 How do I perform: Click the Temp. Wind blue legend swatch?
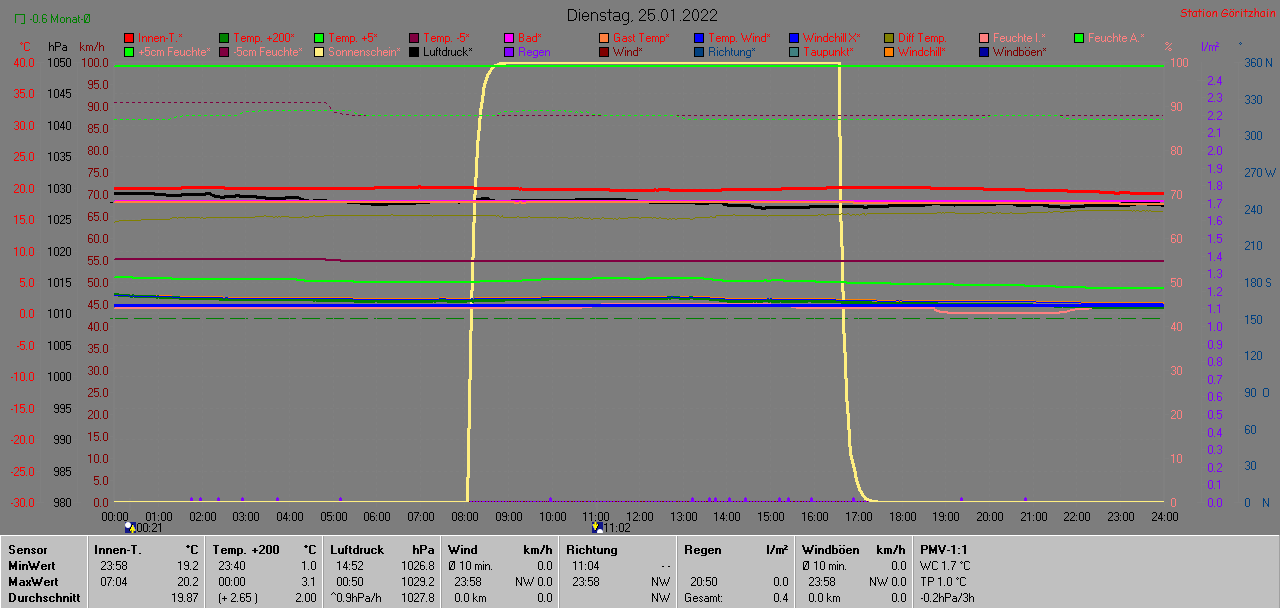(x=699, y=38)
